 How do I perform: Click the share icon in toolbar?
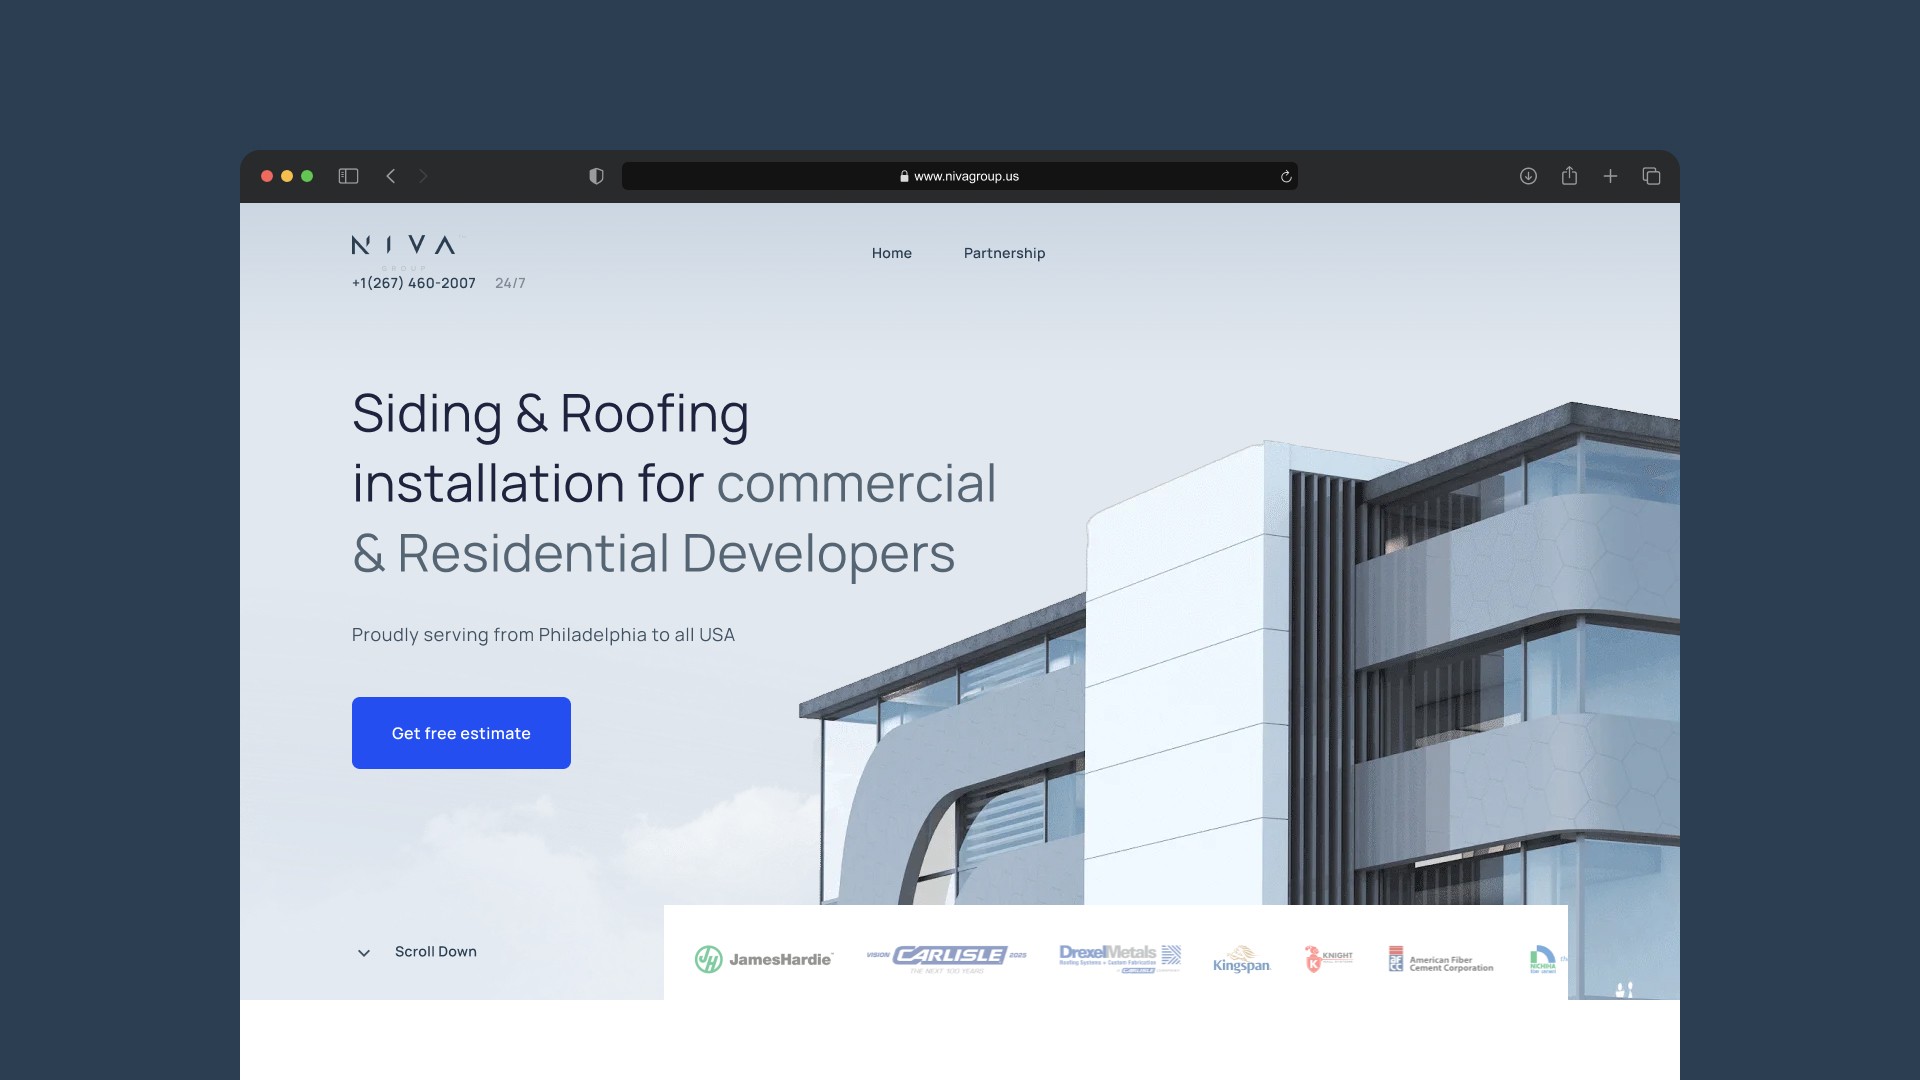click(x=1569, y=176)
